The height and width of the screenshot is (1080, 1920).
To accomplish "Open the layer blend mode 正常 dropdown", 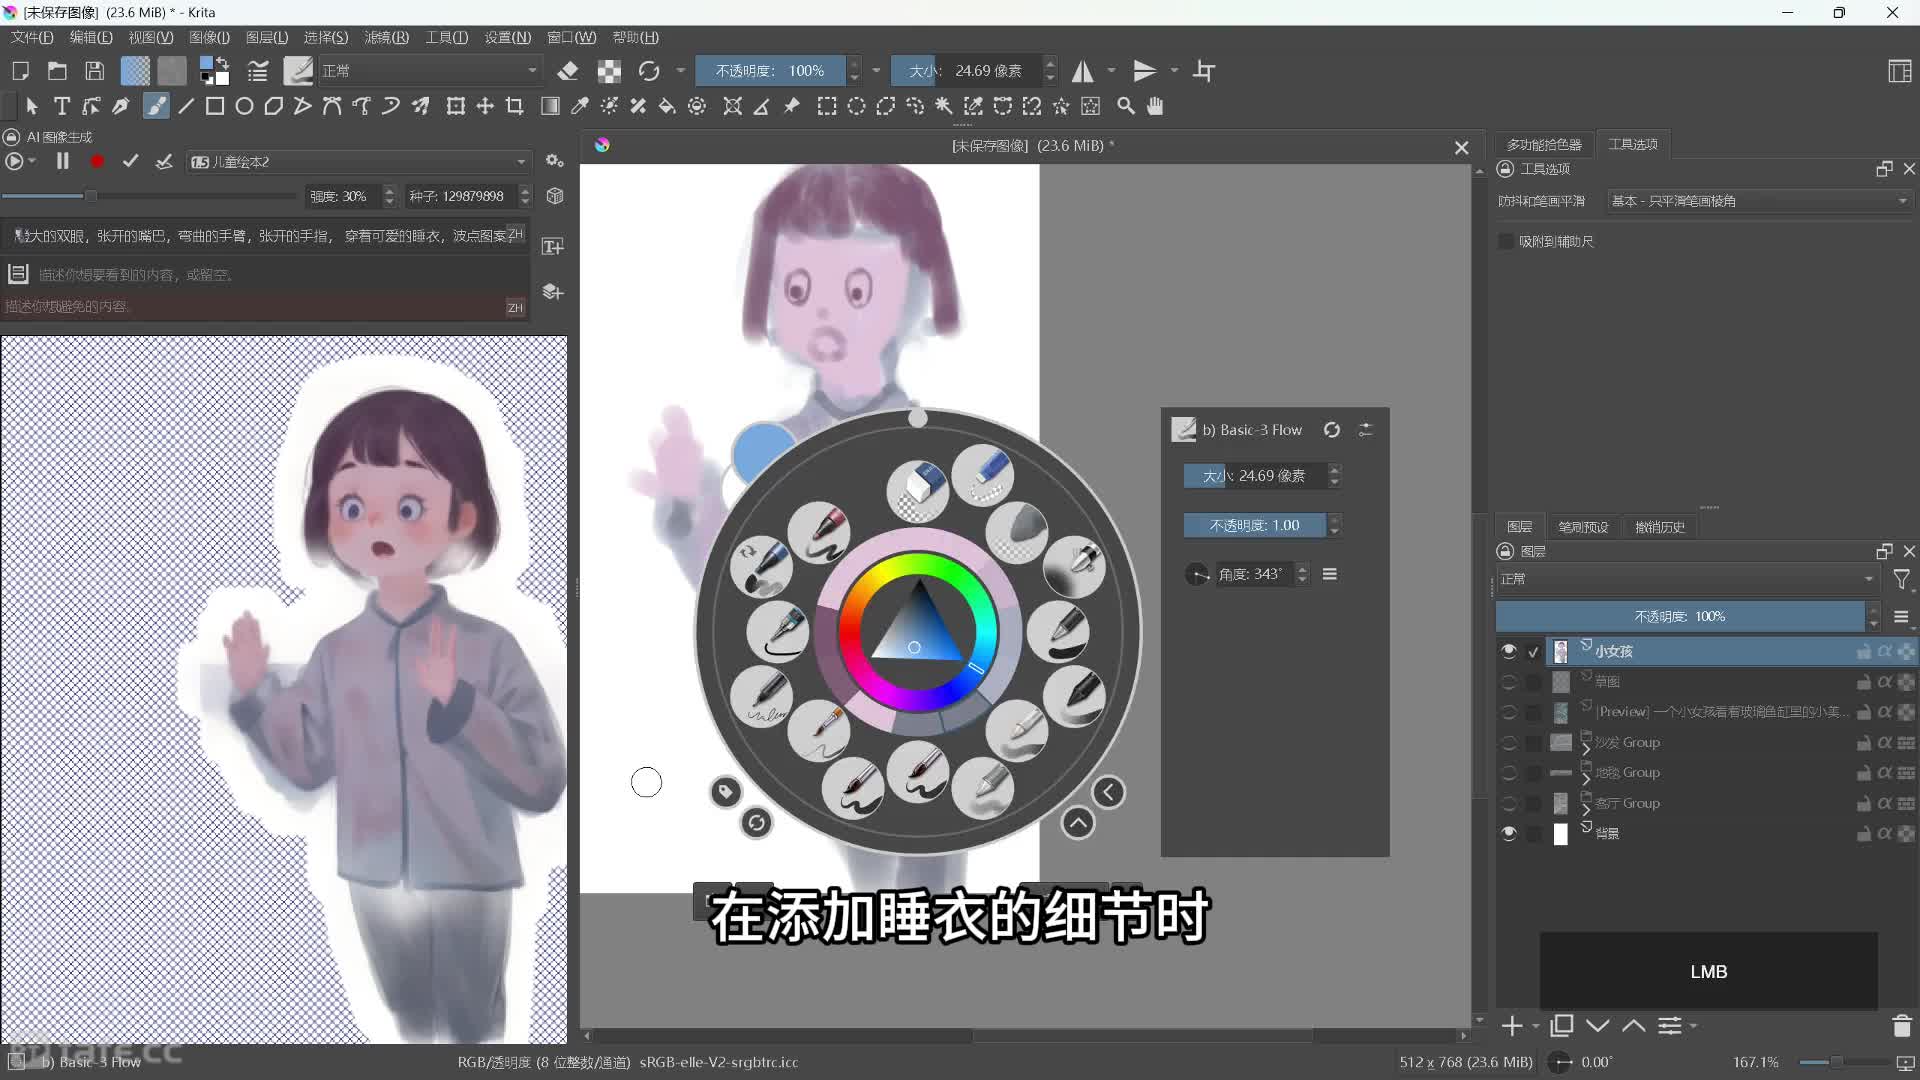I will (1687, 579).
